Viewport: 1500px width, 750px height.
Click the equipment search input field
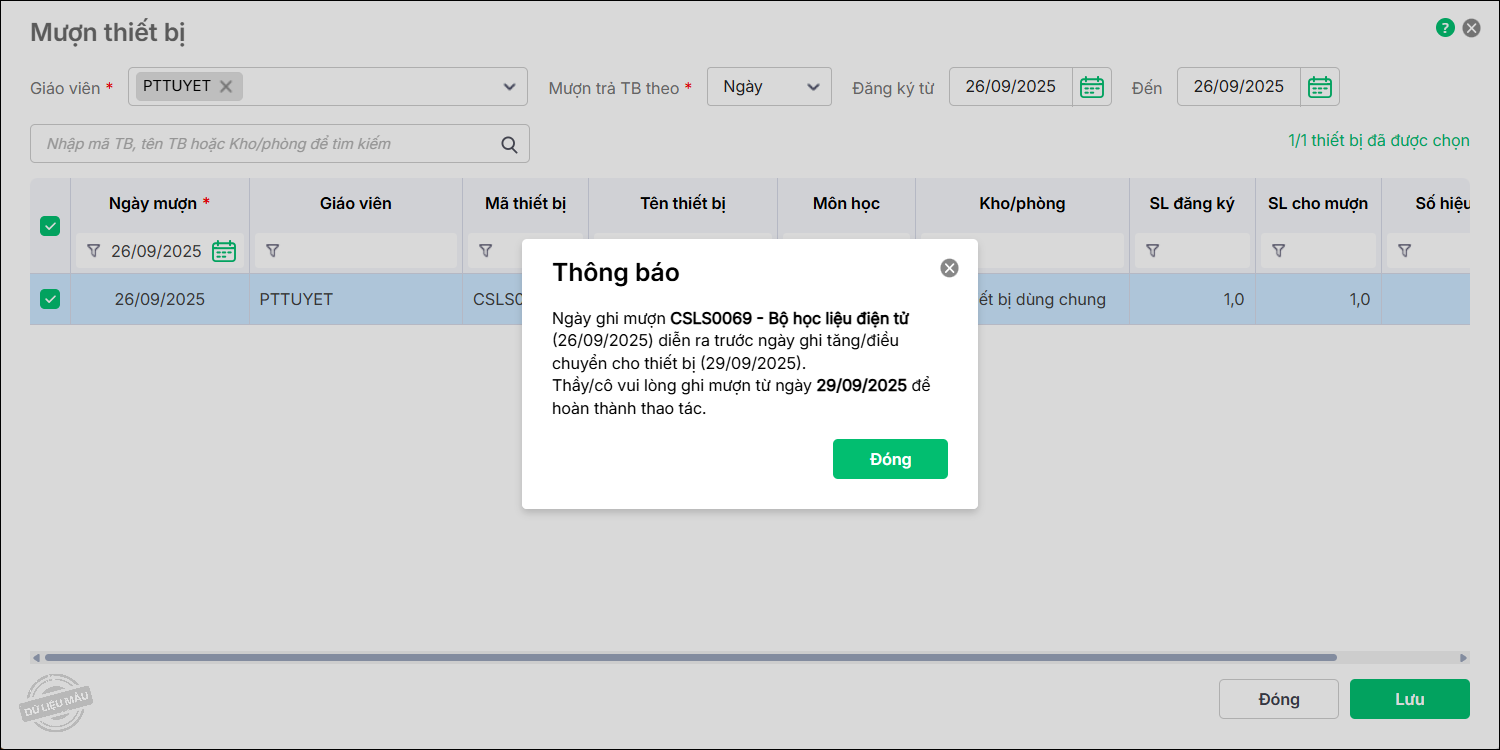click(x=265, y=144)
